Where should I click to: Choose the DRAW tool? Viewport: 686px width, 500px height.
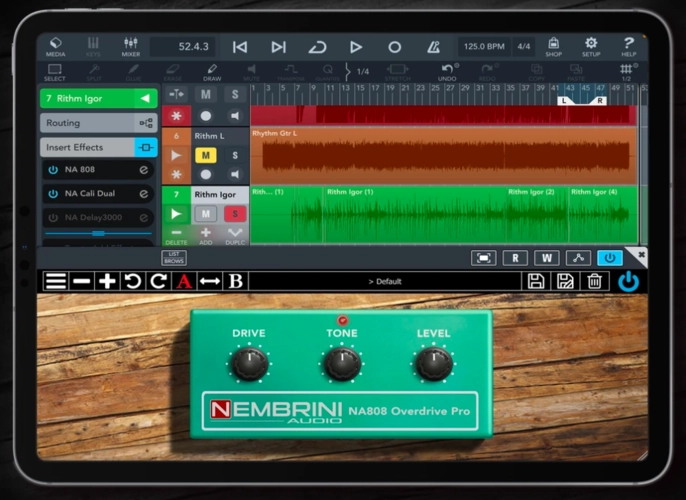click(212, 72)
